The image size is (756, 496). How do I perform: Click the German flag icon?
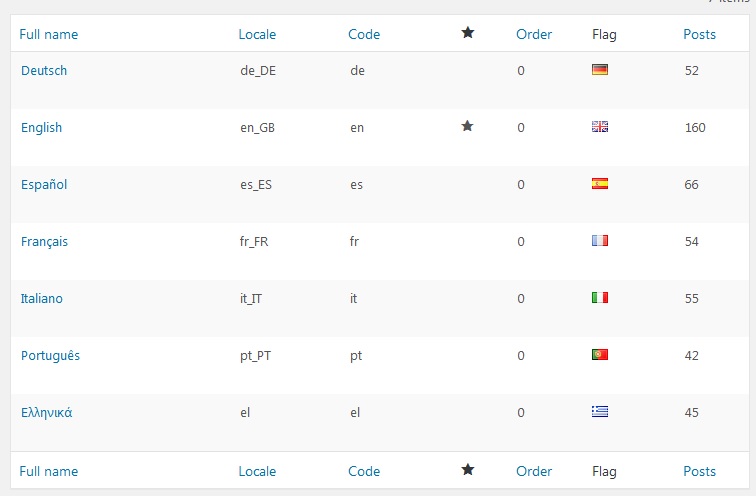(x=600, y=70)
